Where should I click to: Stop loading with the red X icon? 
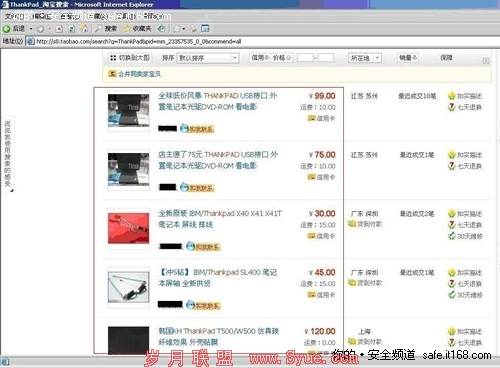click(59, 29)
